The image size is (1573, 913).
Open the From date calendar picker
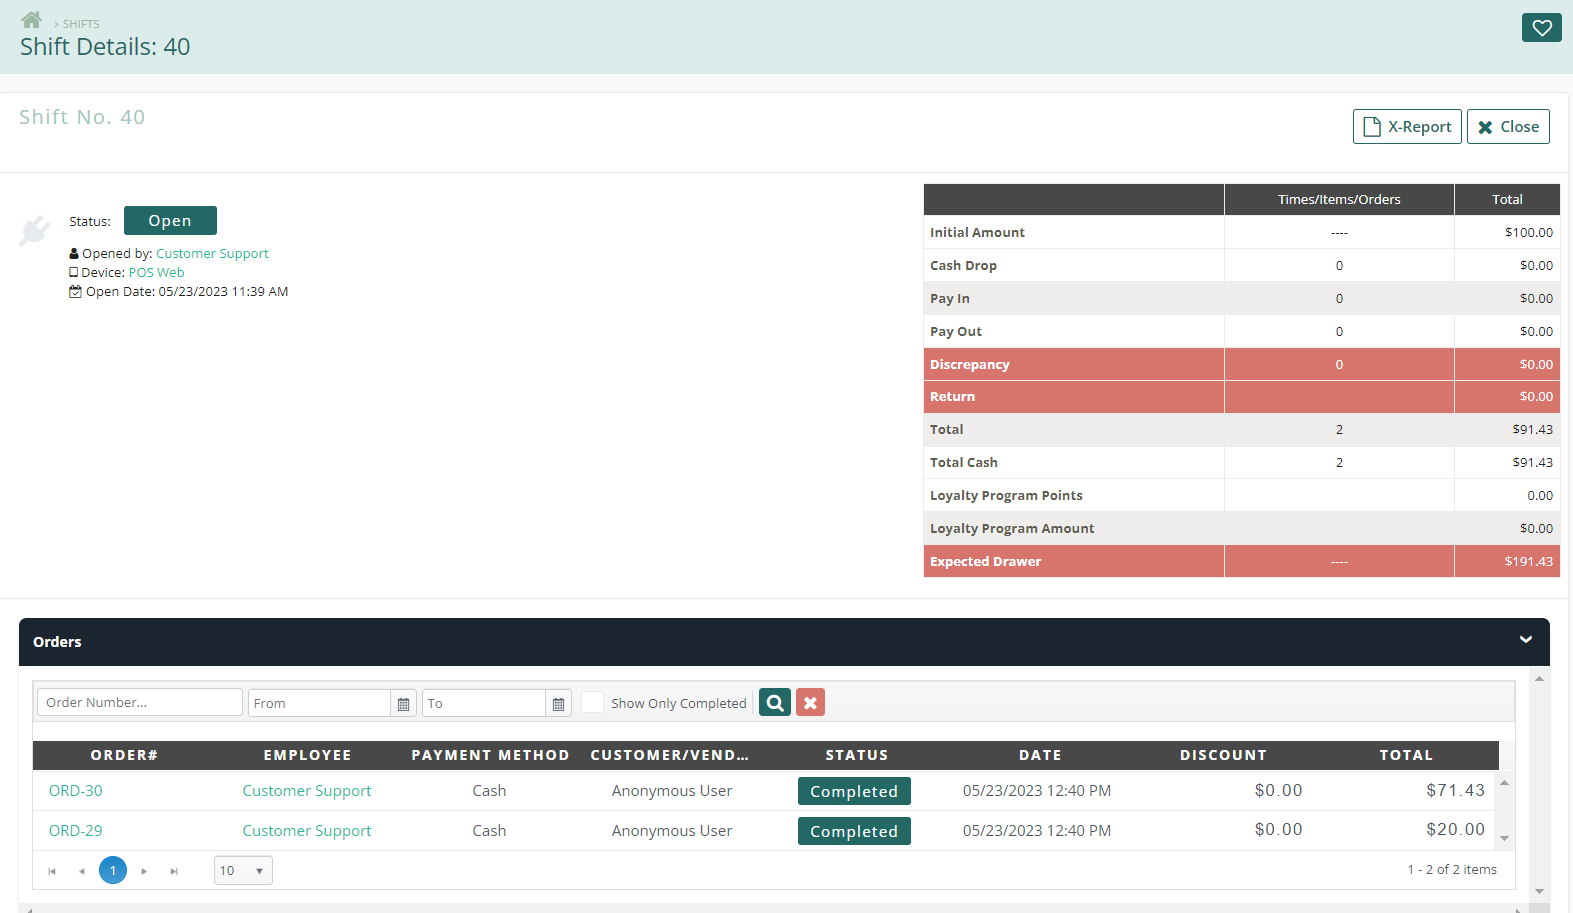coord(403,704)
